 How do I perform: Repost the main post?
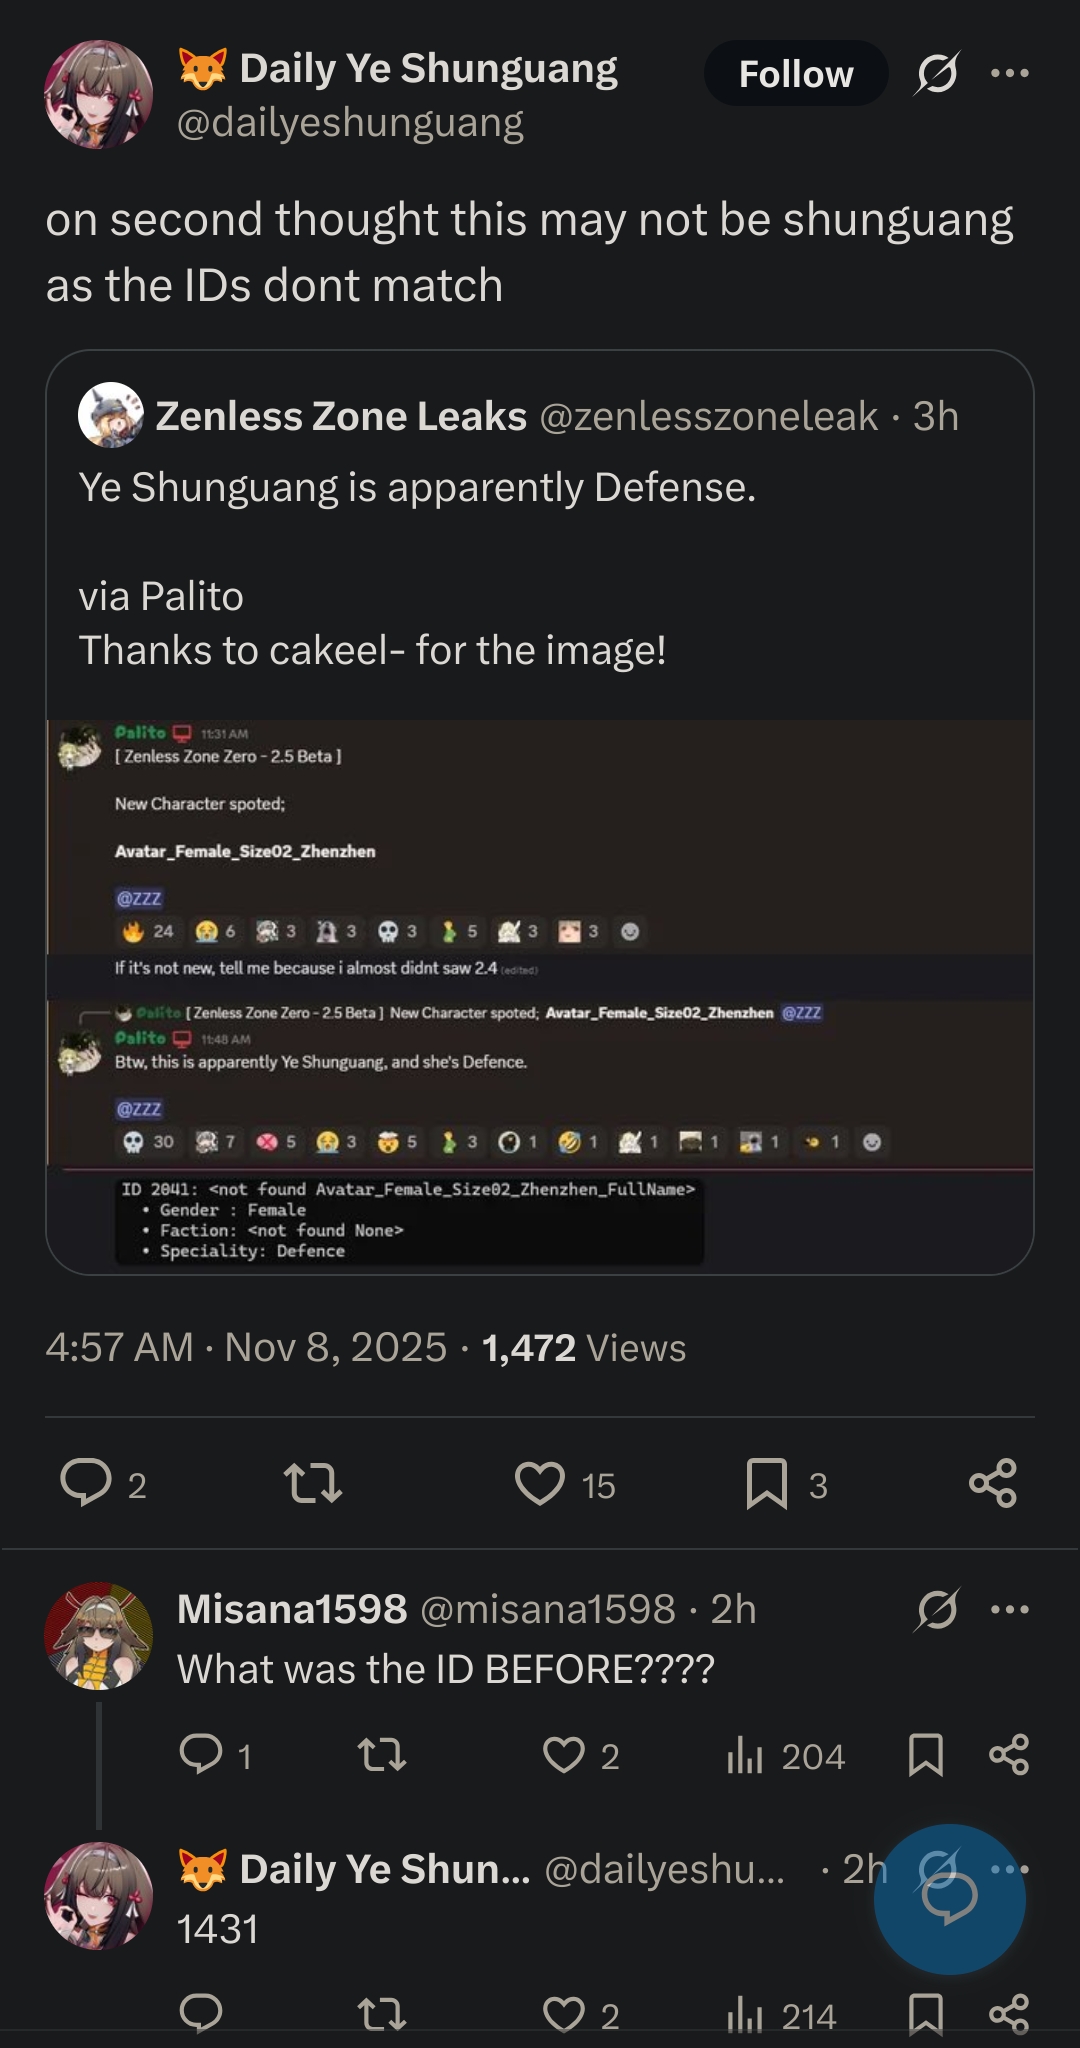pos(313,1483)
